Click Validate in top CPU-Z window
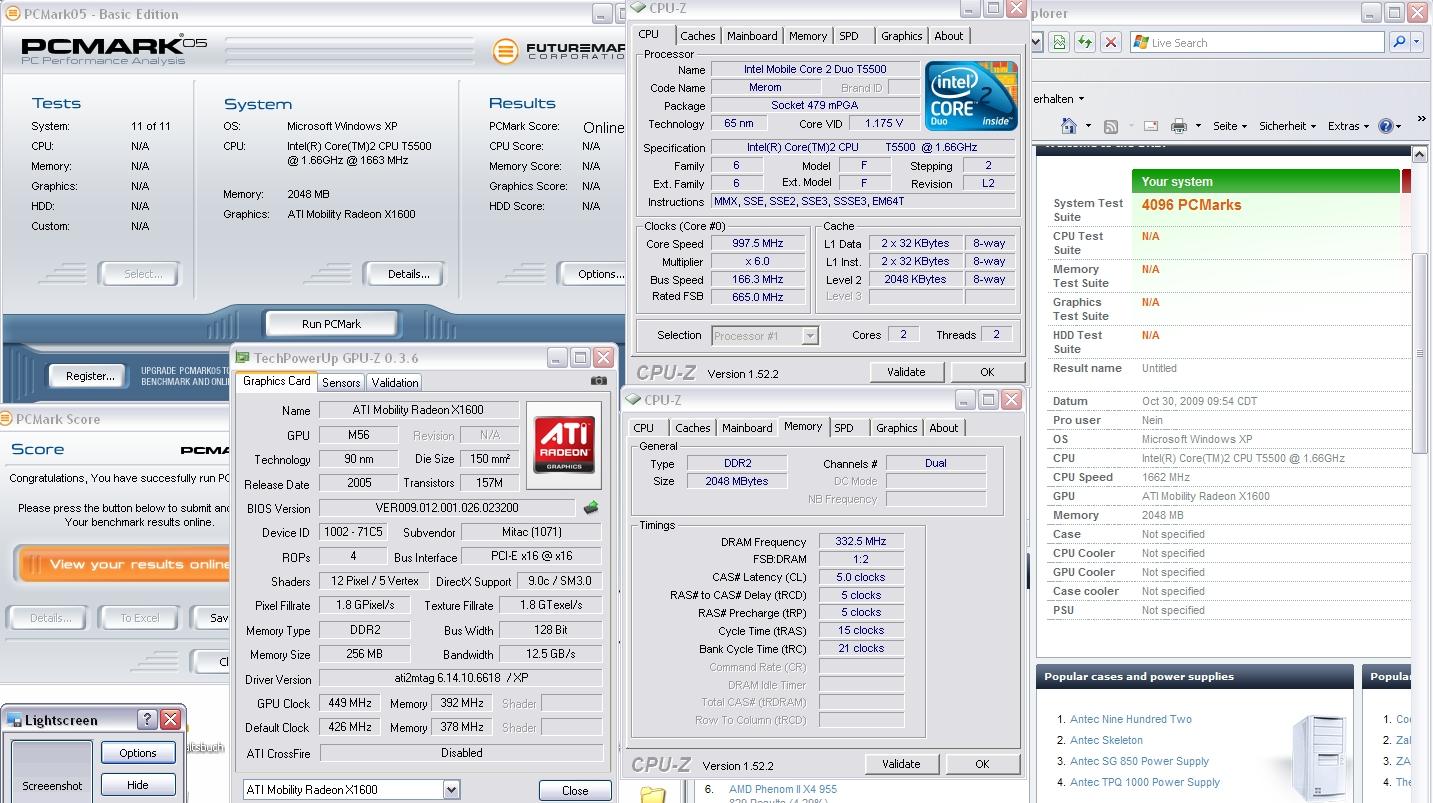The height and width of the screenshot is (803, 1433). click(x=906, y=372)
